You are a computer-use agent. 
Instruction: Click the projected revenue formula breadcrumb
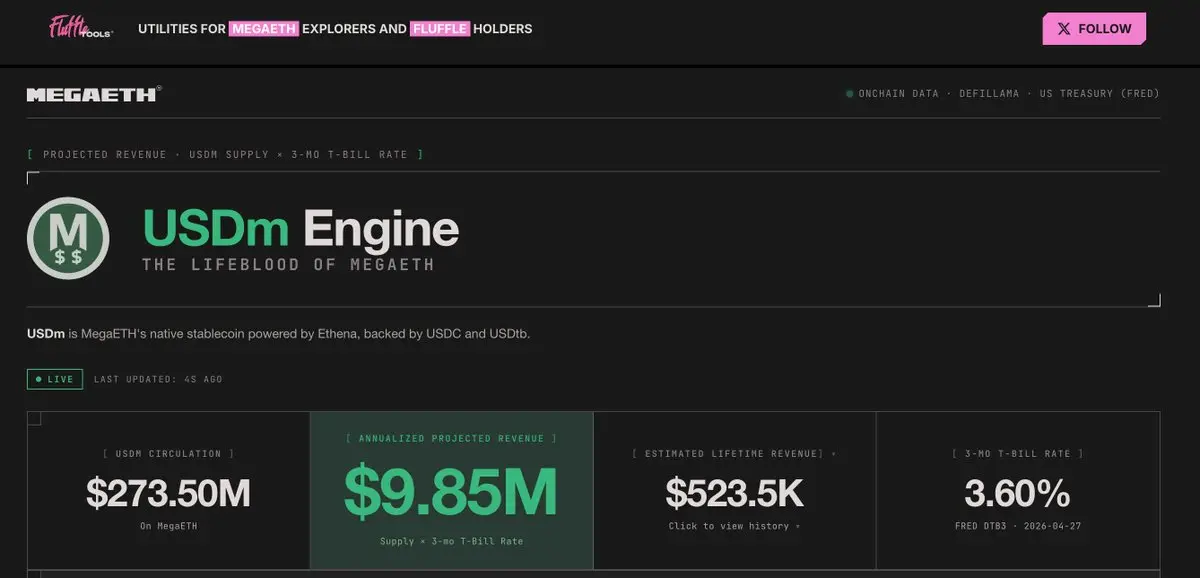coord(225,155)
